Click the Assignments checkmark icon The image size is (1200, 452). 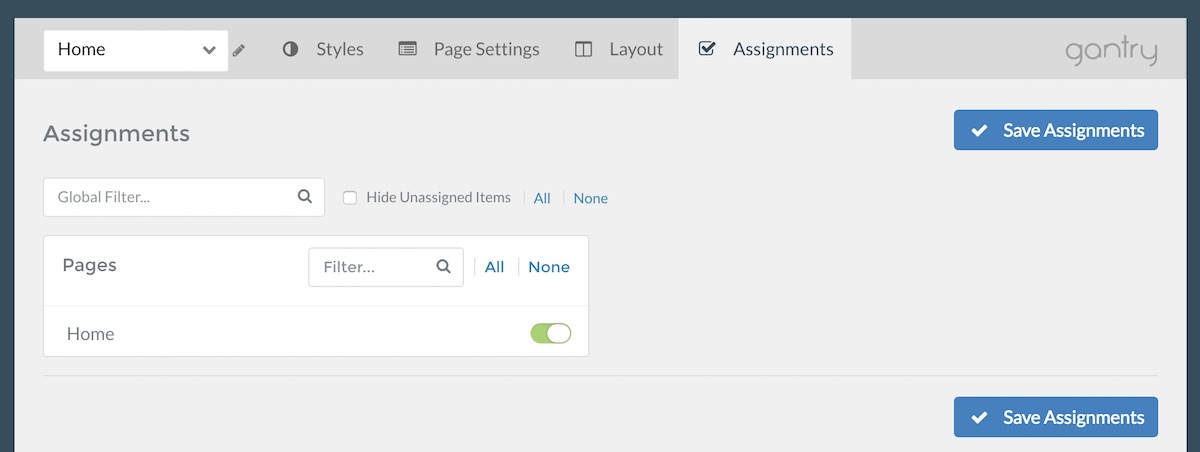(x=707, y=49)
